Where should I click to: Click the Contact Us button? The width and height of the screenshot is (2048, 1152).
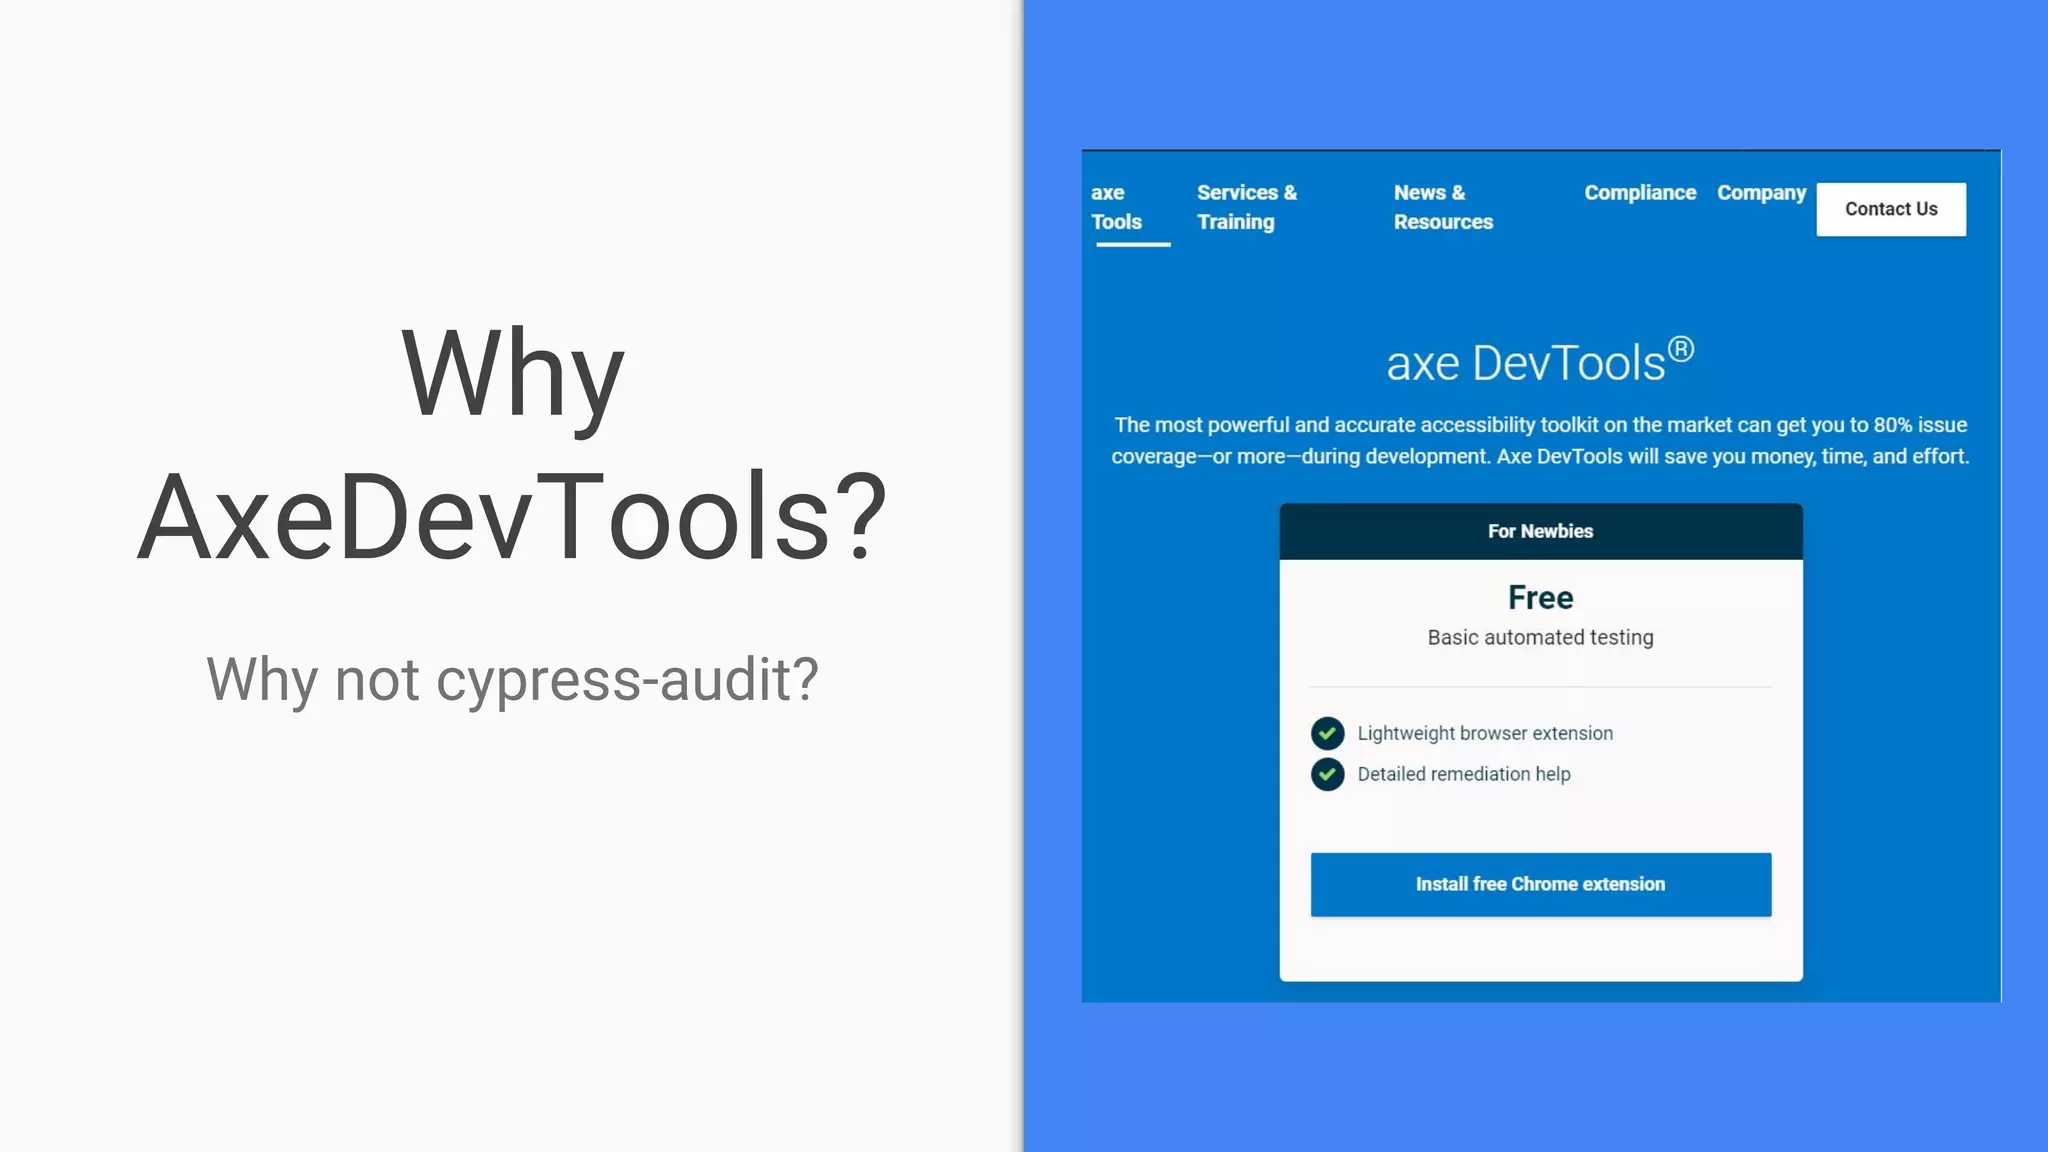click(x=1891, y=209)
